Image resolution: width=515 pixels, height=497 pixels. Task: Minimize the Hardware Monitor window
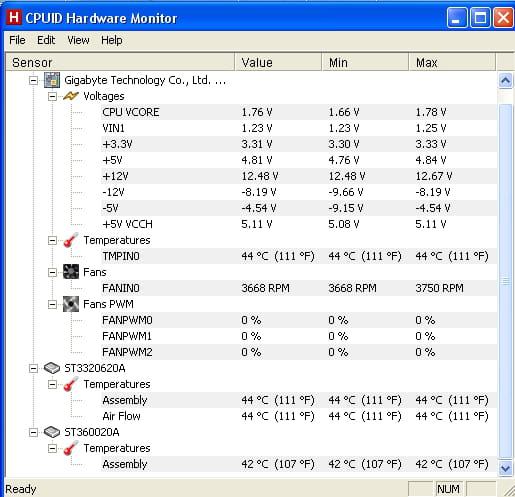pos(457,18)
